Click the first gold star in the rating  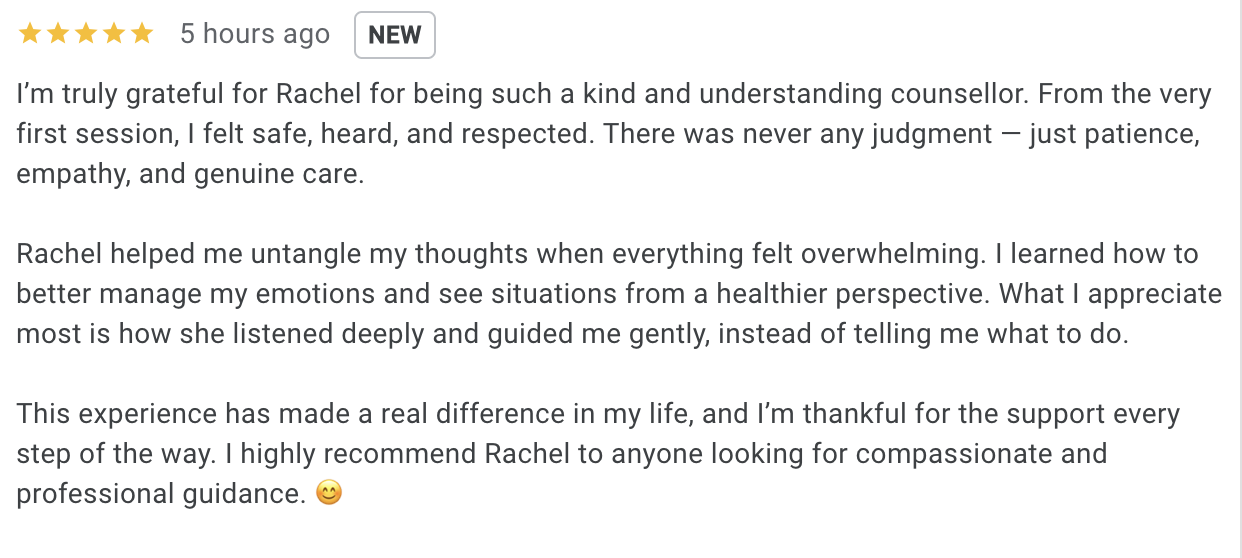click(x=29, y=34)
